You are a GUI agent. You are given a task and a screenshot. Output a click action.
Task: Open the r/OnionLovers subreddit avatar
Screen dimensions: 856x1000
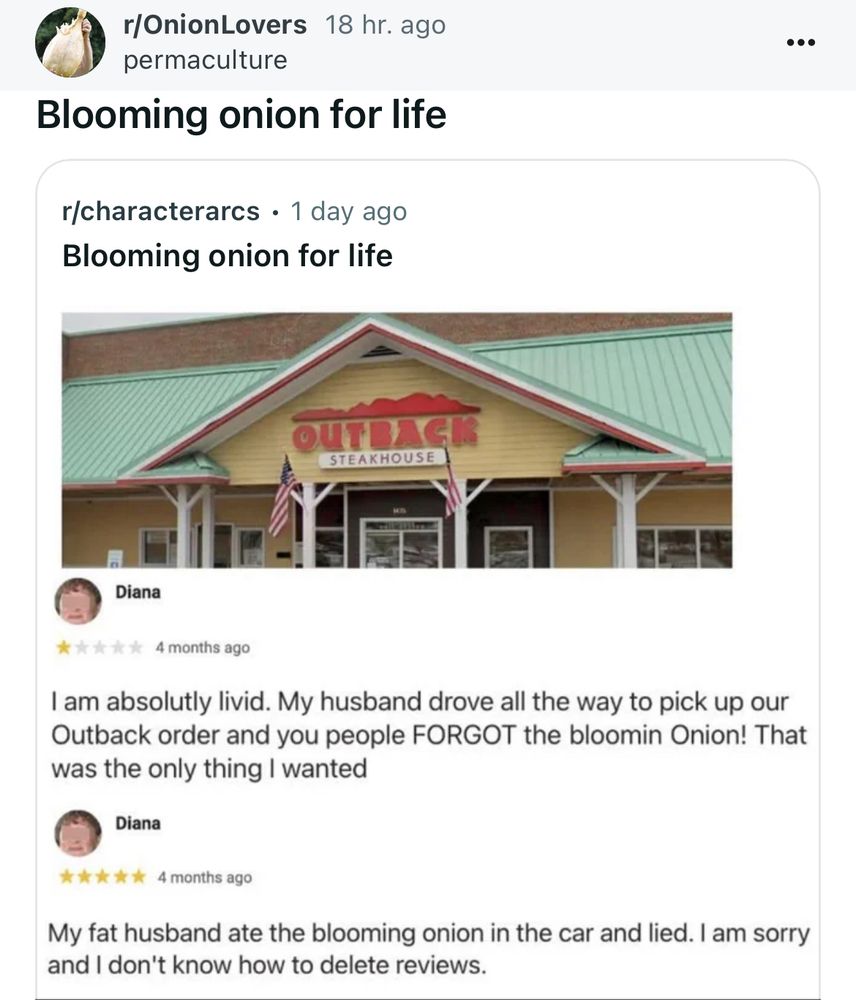click(70, 43)
